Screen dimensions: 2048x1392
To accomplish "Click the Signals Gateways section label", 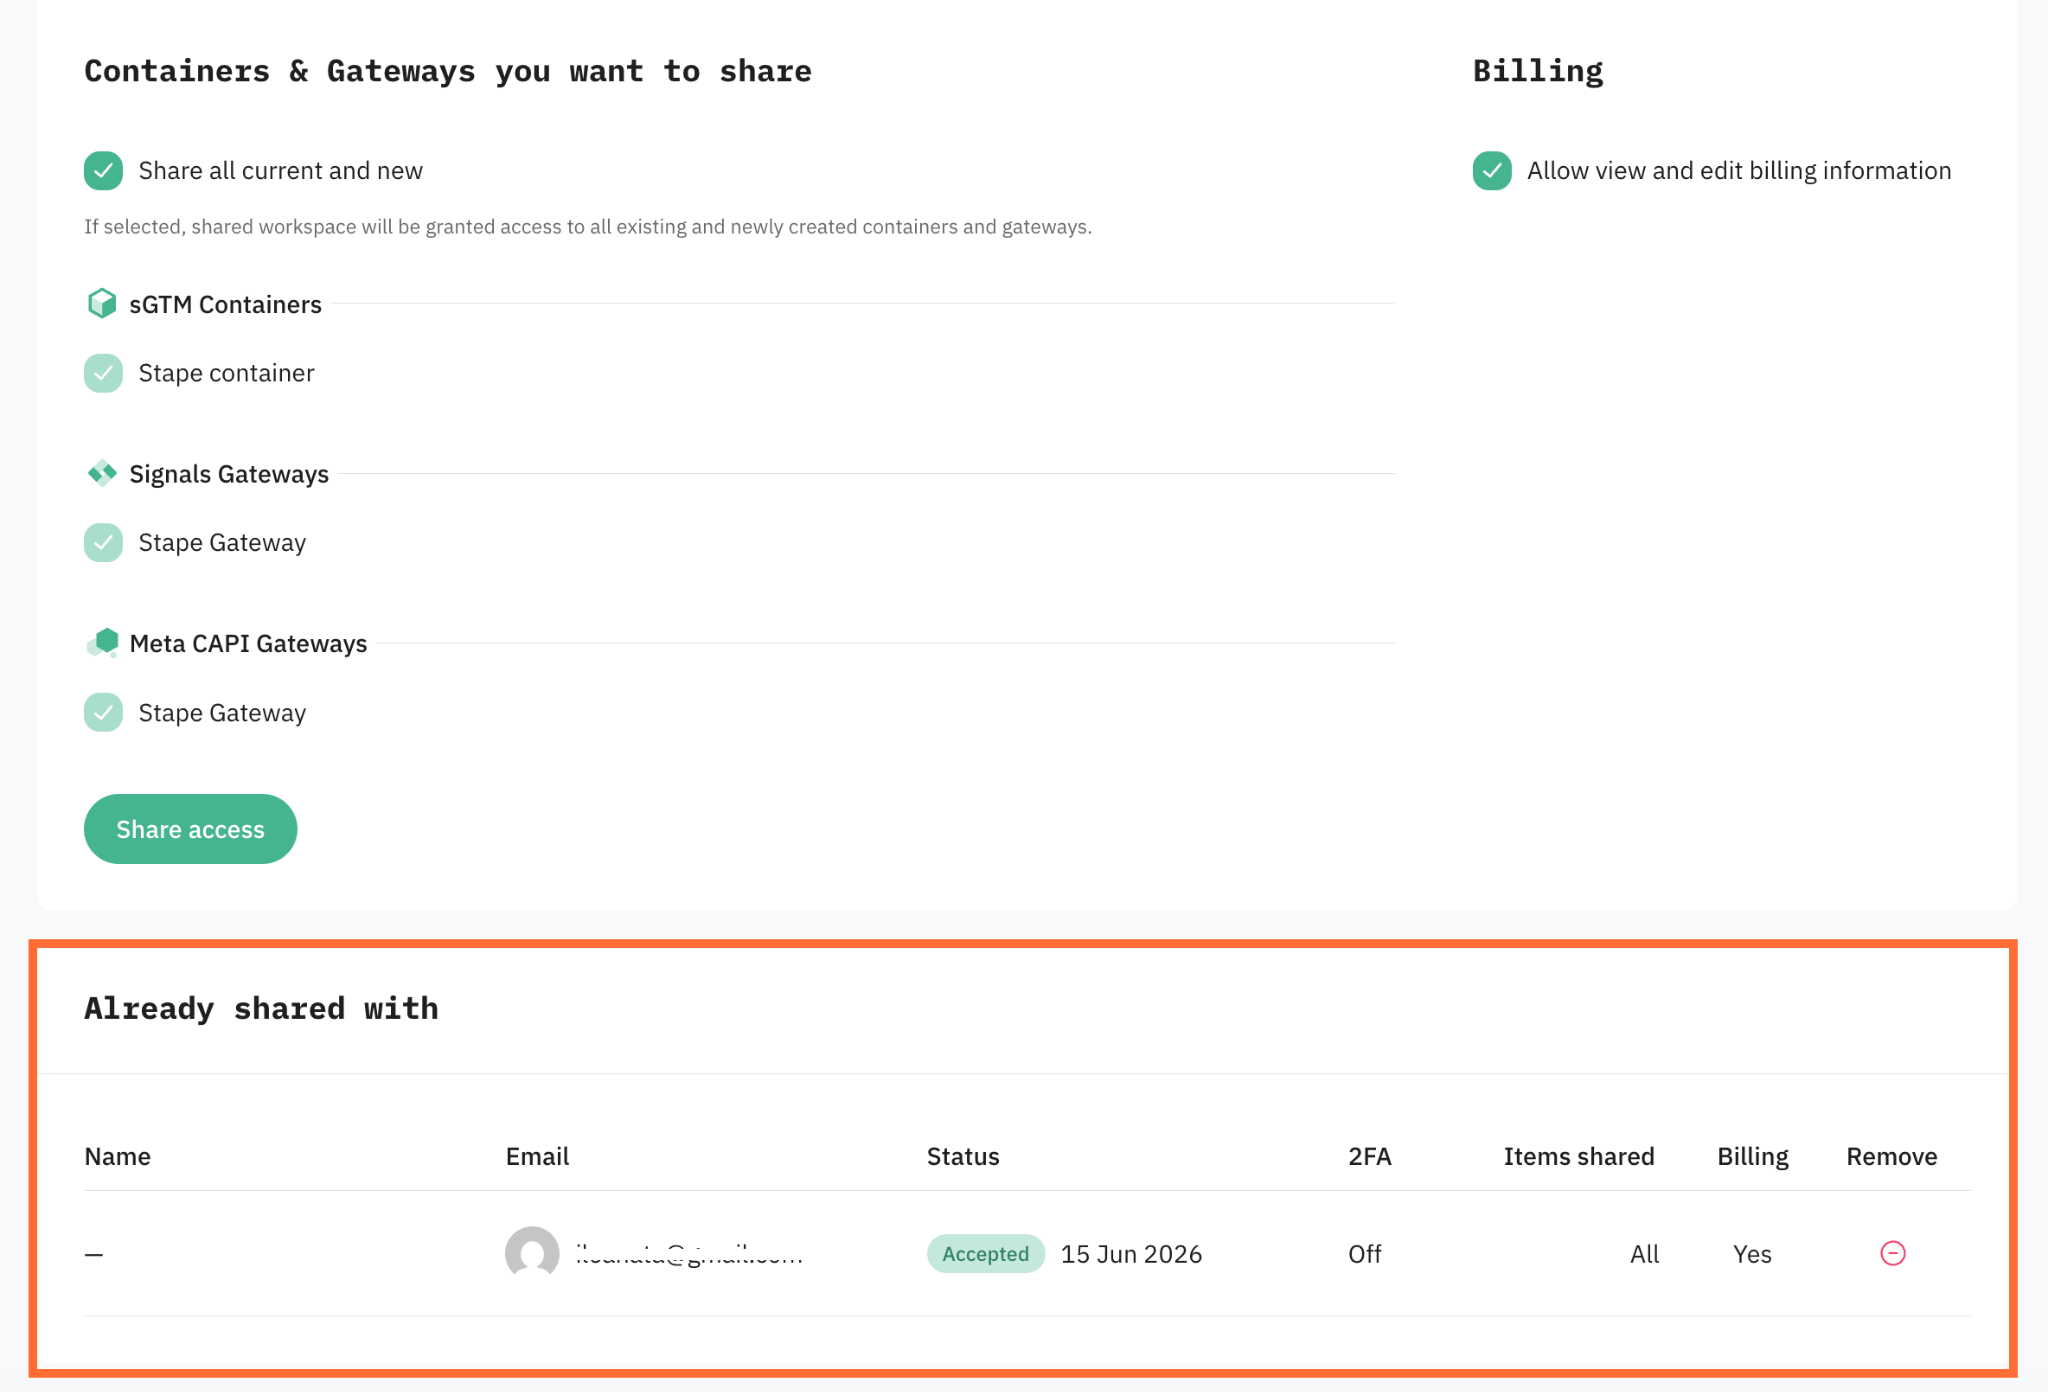I will click(229, 474).
